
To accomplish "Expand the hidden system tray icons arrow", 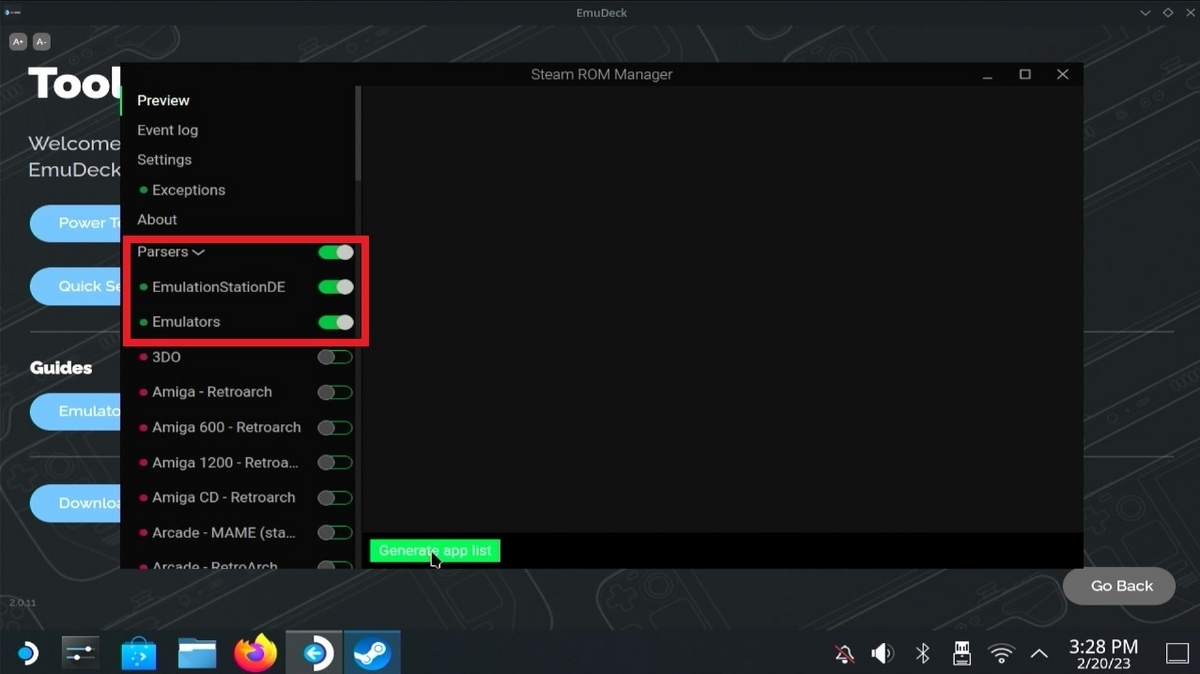I will [1039, 654].
